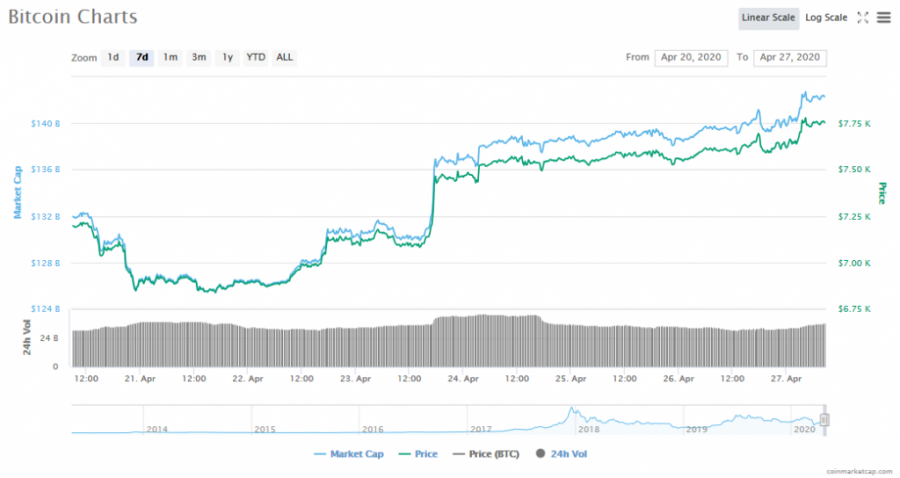This screenshot has width=900, height=478.
Task: Open the chart hamburger menu
Action: pos(884,18)
